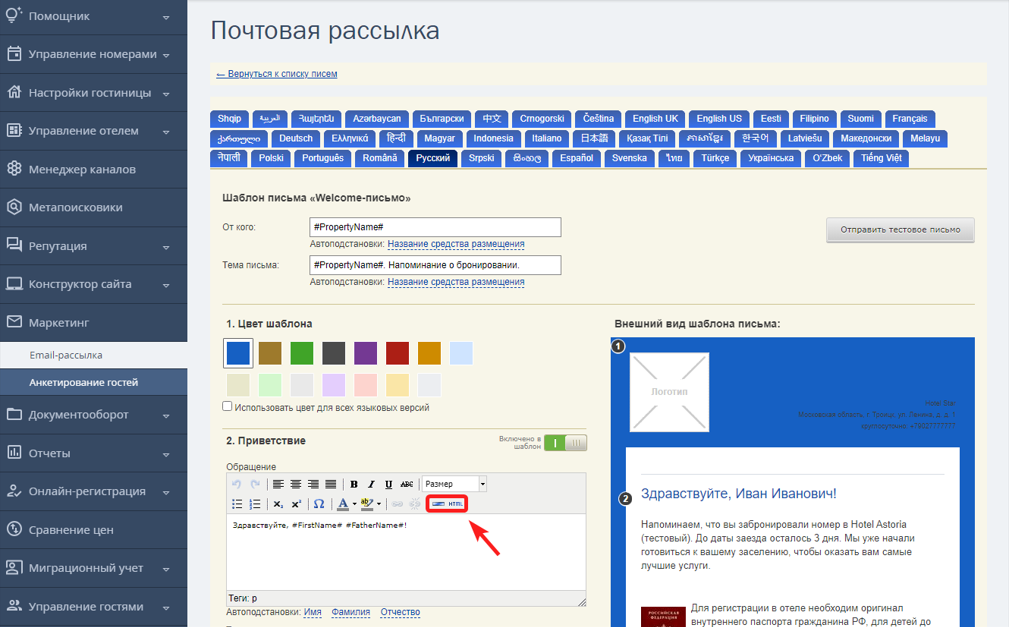
Task: Switch to the Español language tab
Action: (576, 158)
